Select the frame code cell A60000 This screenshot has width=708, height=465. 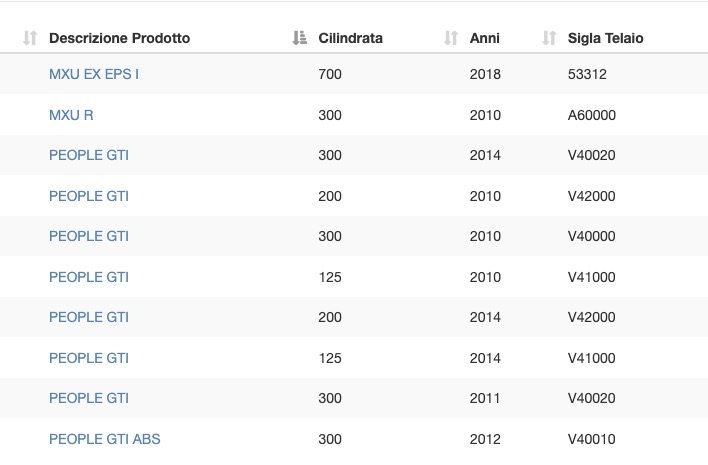592,115
